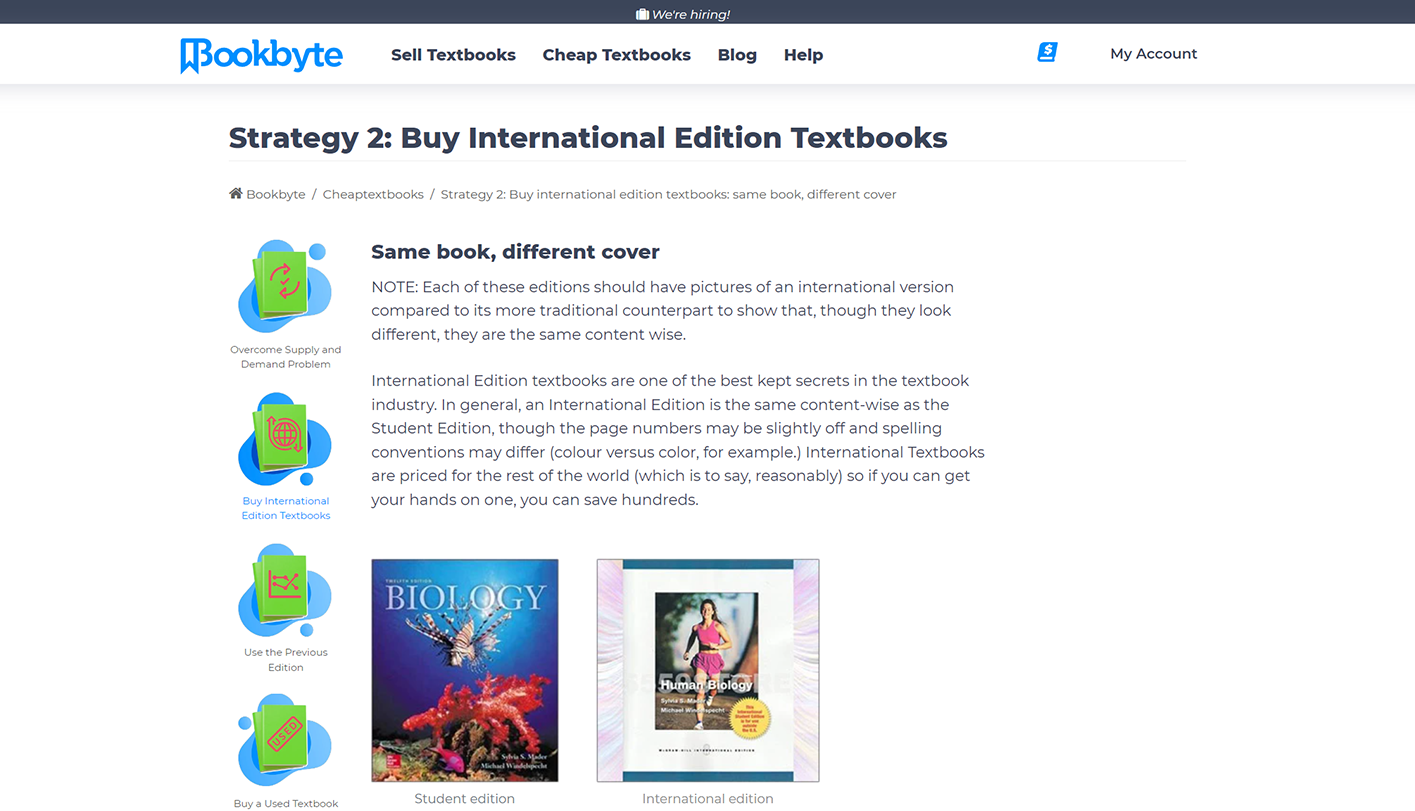Click the Buy International Edition Textbooks icon
The image size is (1415, 811).
tap(285, 439)
